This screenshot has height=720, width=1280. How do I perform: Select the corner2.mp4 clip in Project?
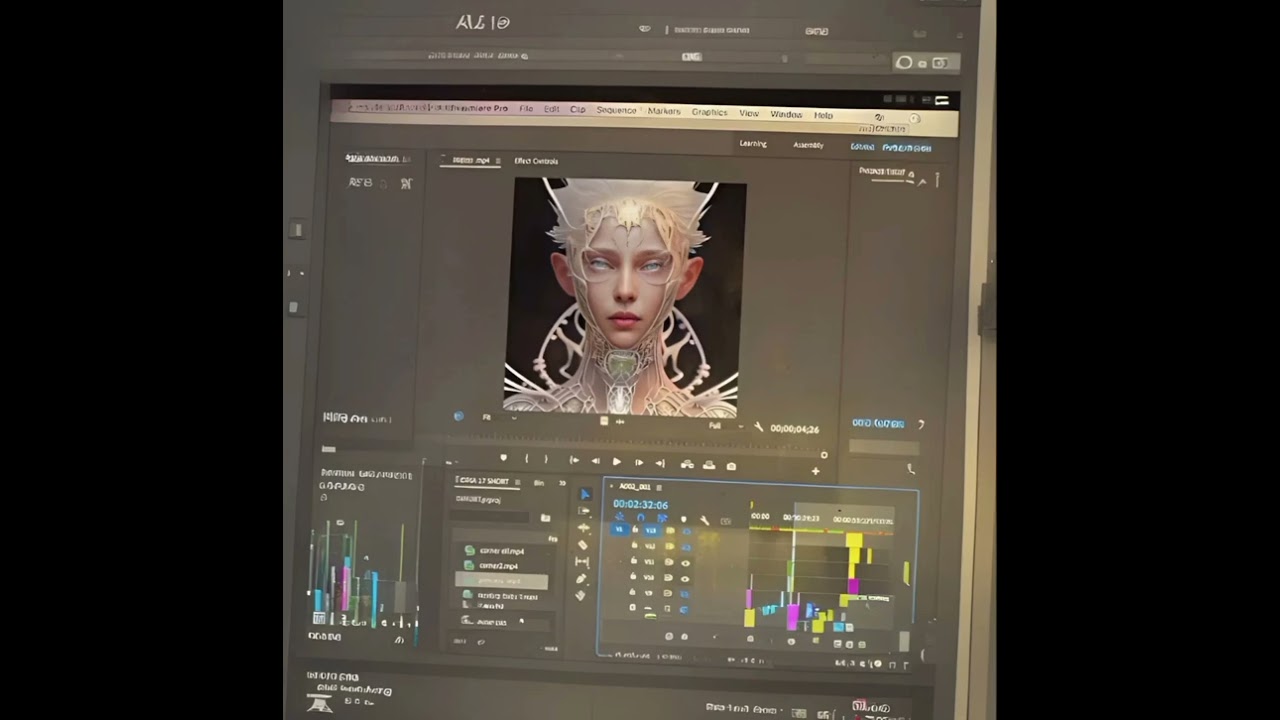pos(498,566)
